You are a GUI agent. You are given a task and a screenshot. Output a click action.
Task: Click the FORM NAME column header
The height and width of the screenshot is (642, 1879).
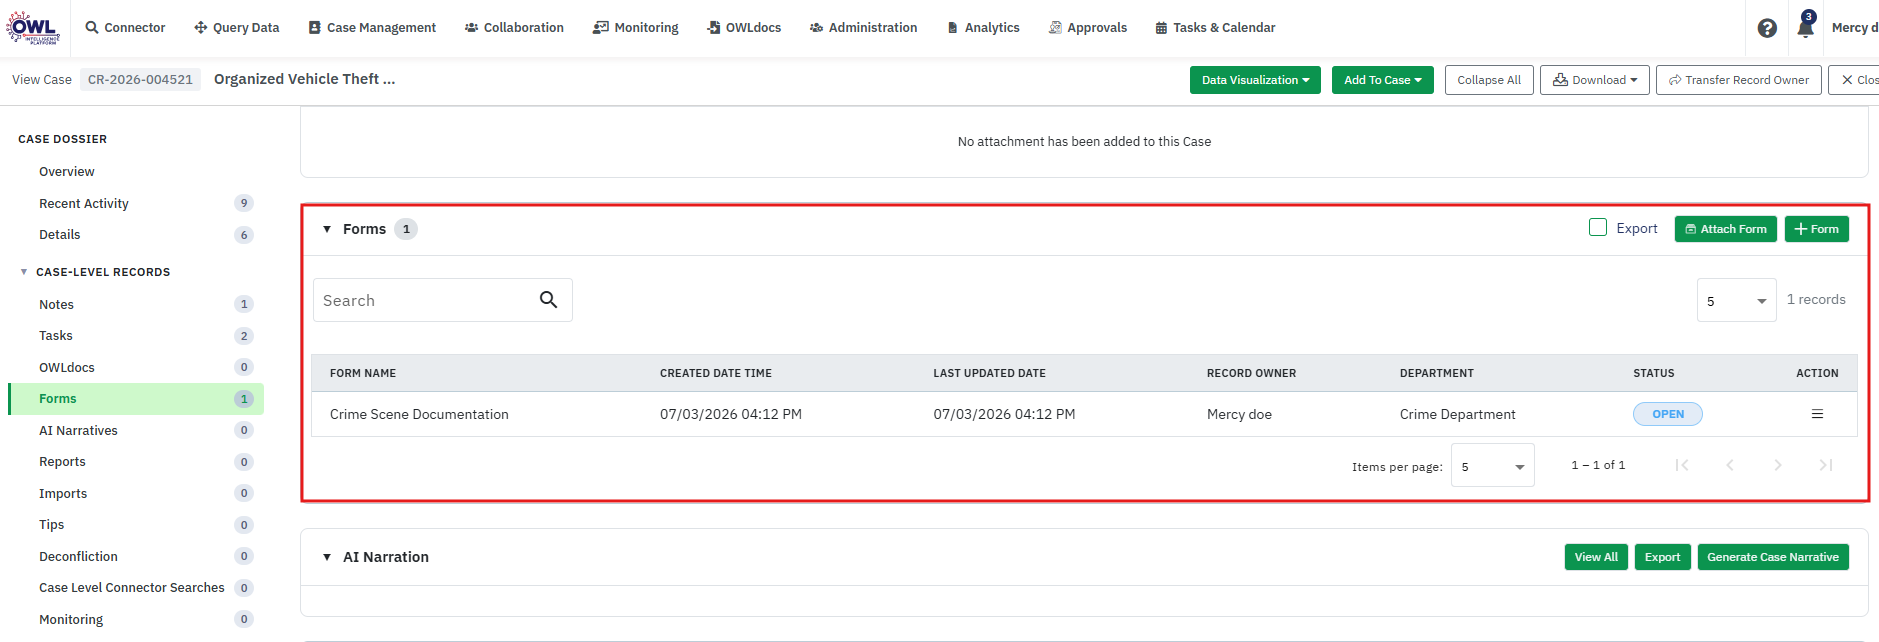point(363,373)
